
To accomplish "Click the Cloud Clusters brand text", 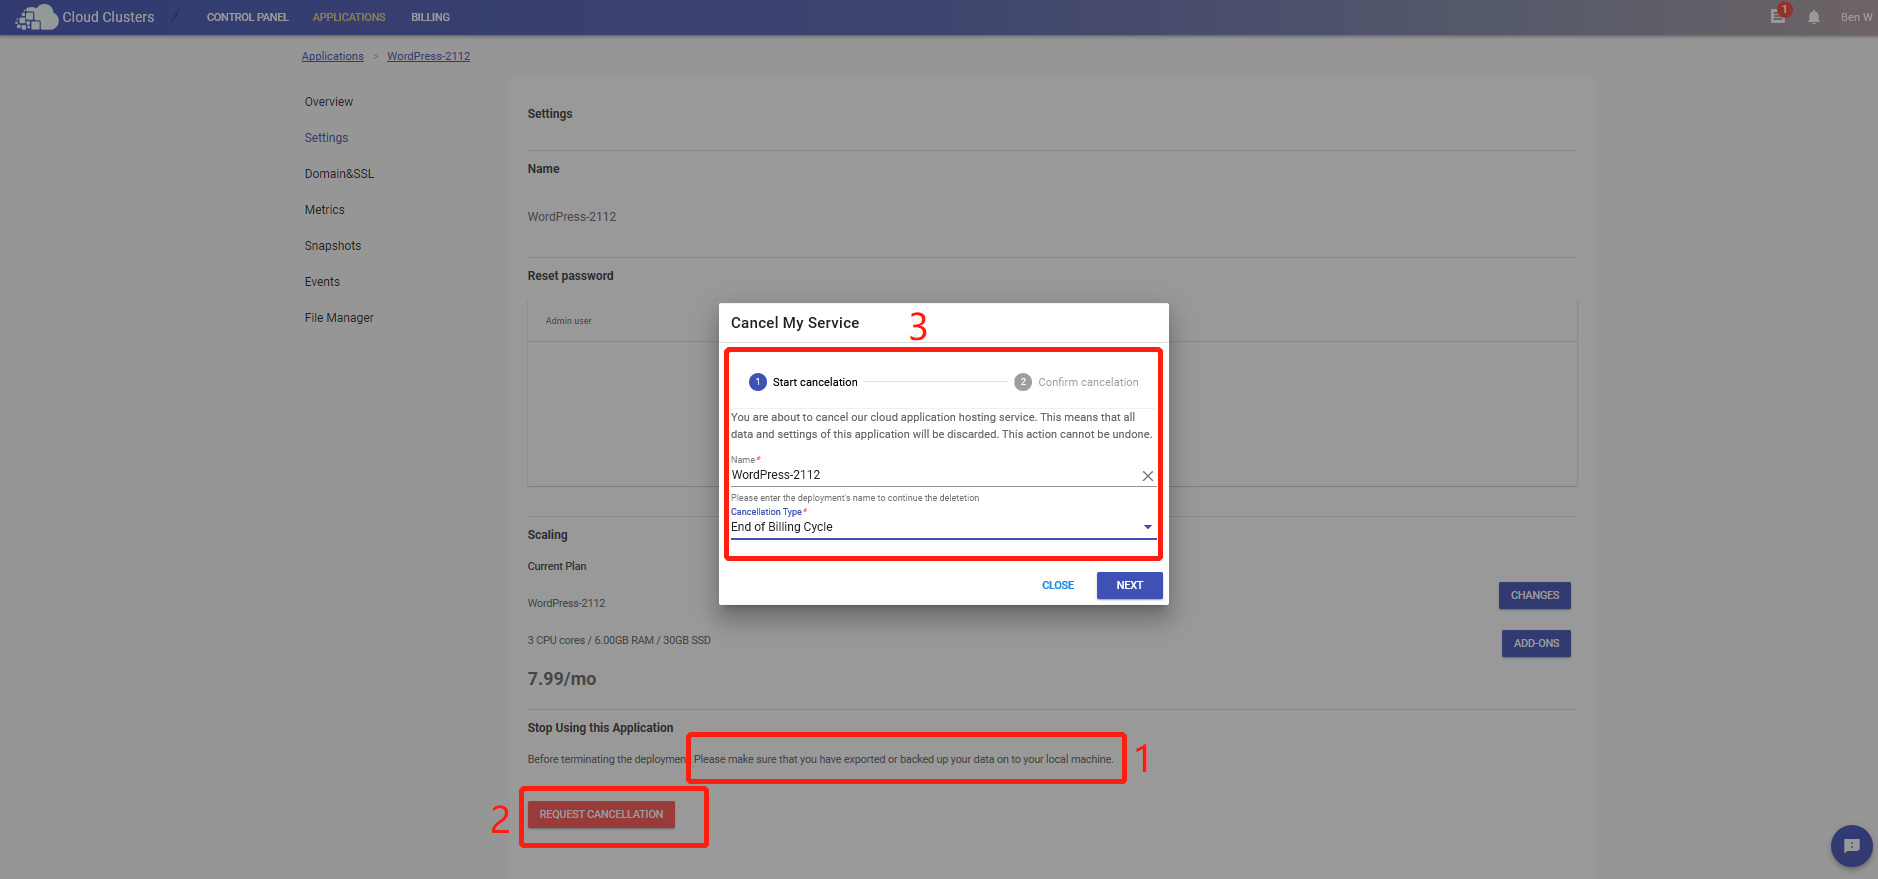I will point(108,17).
